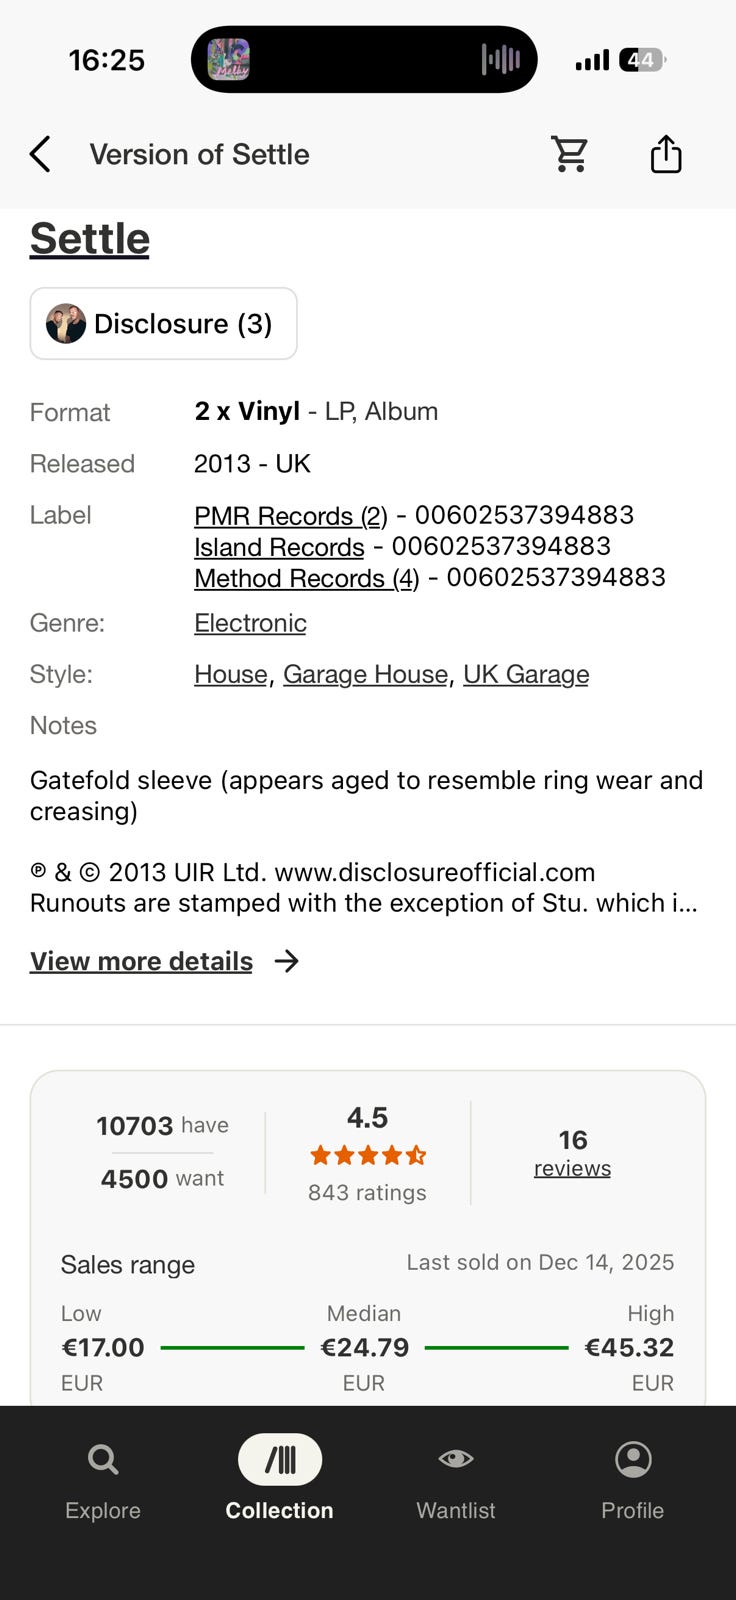Expand View more details
The height and width of the screenshot is (1600, 736).
(141, 961)
